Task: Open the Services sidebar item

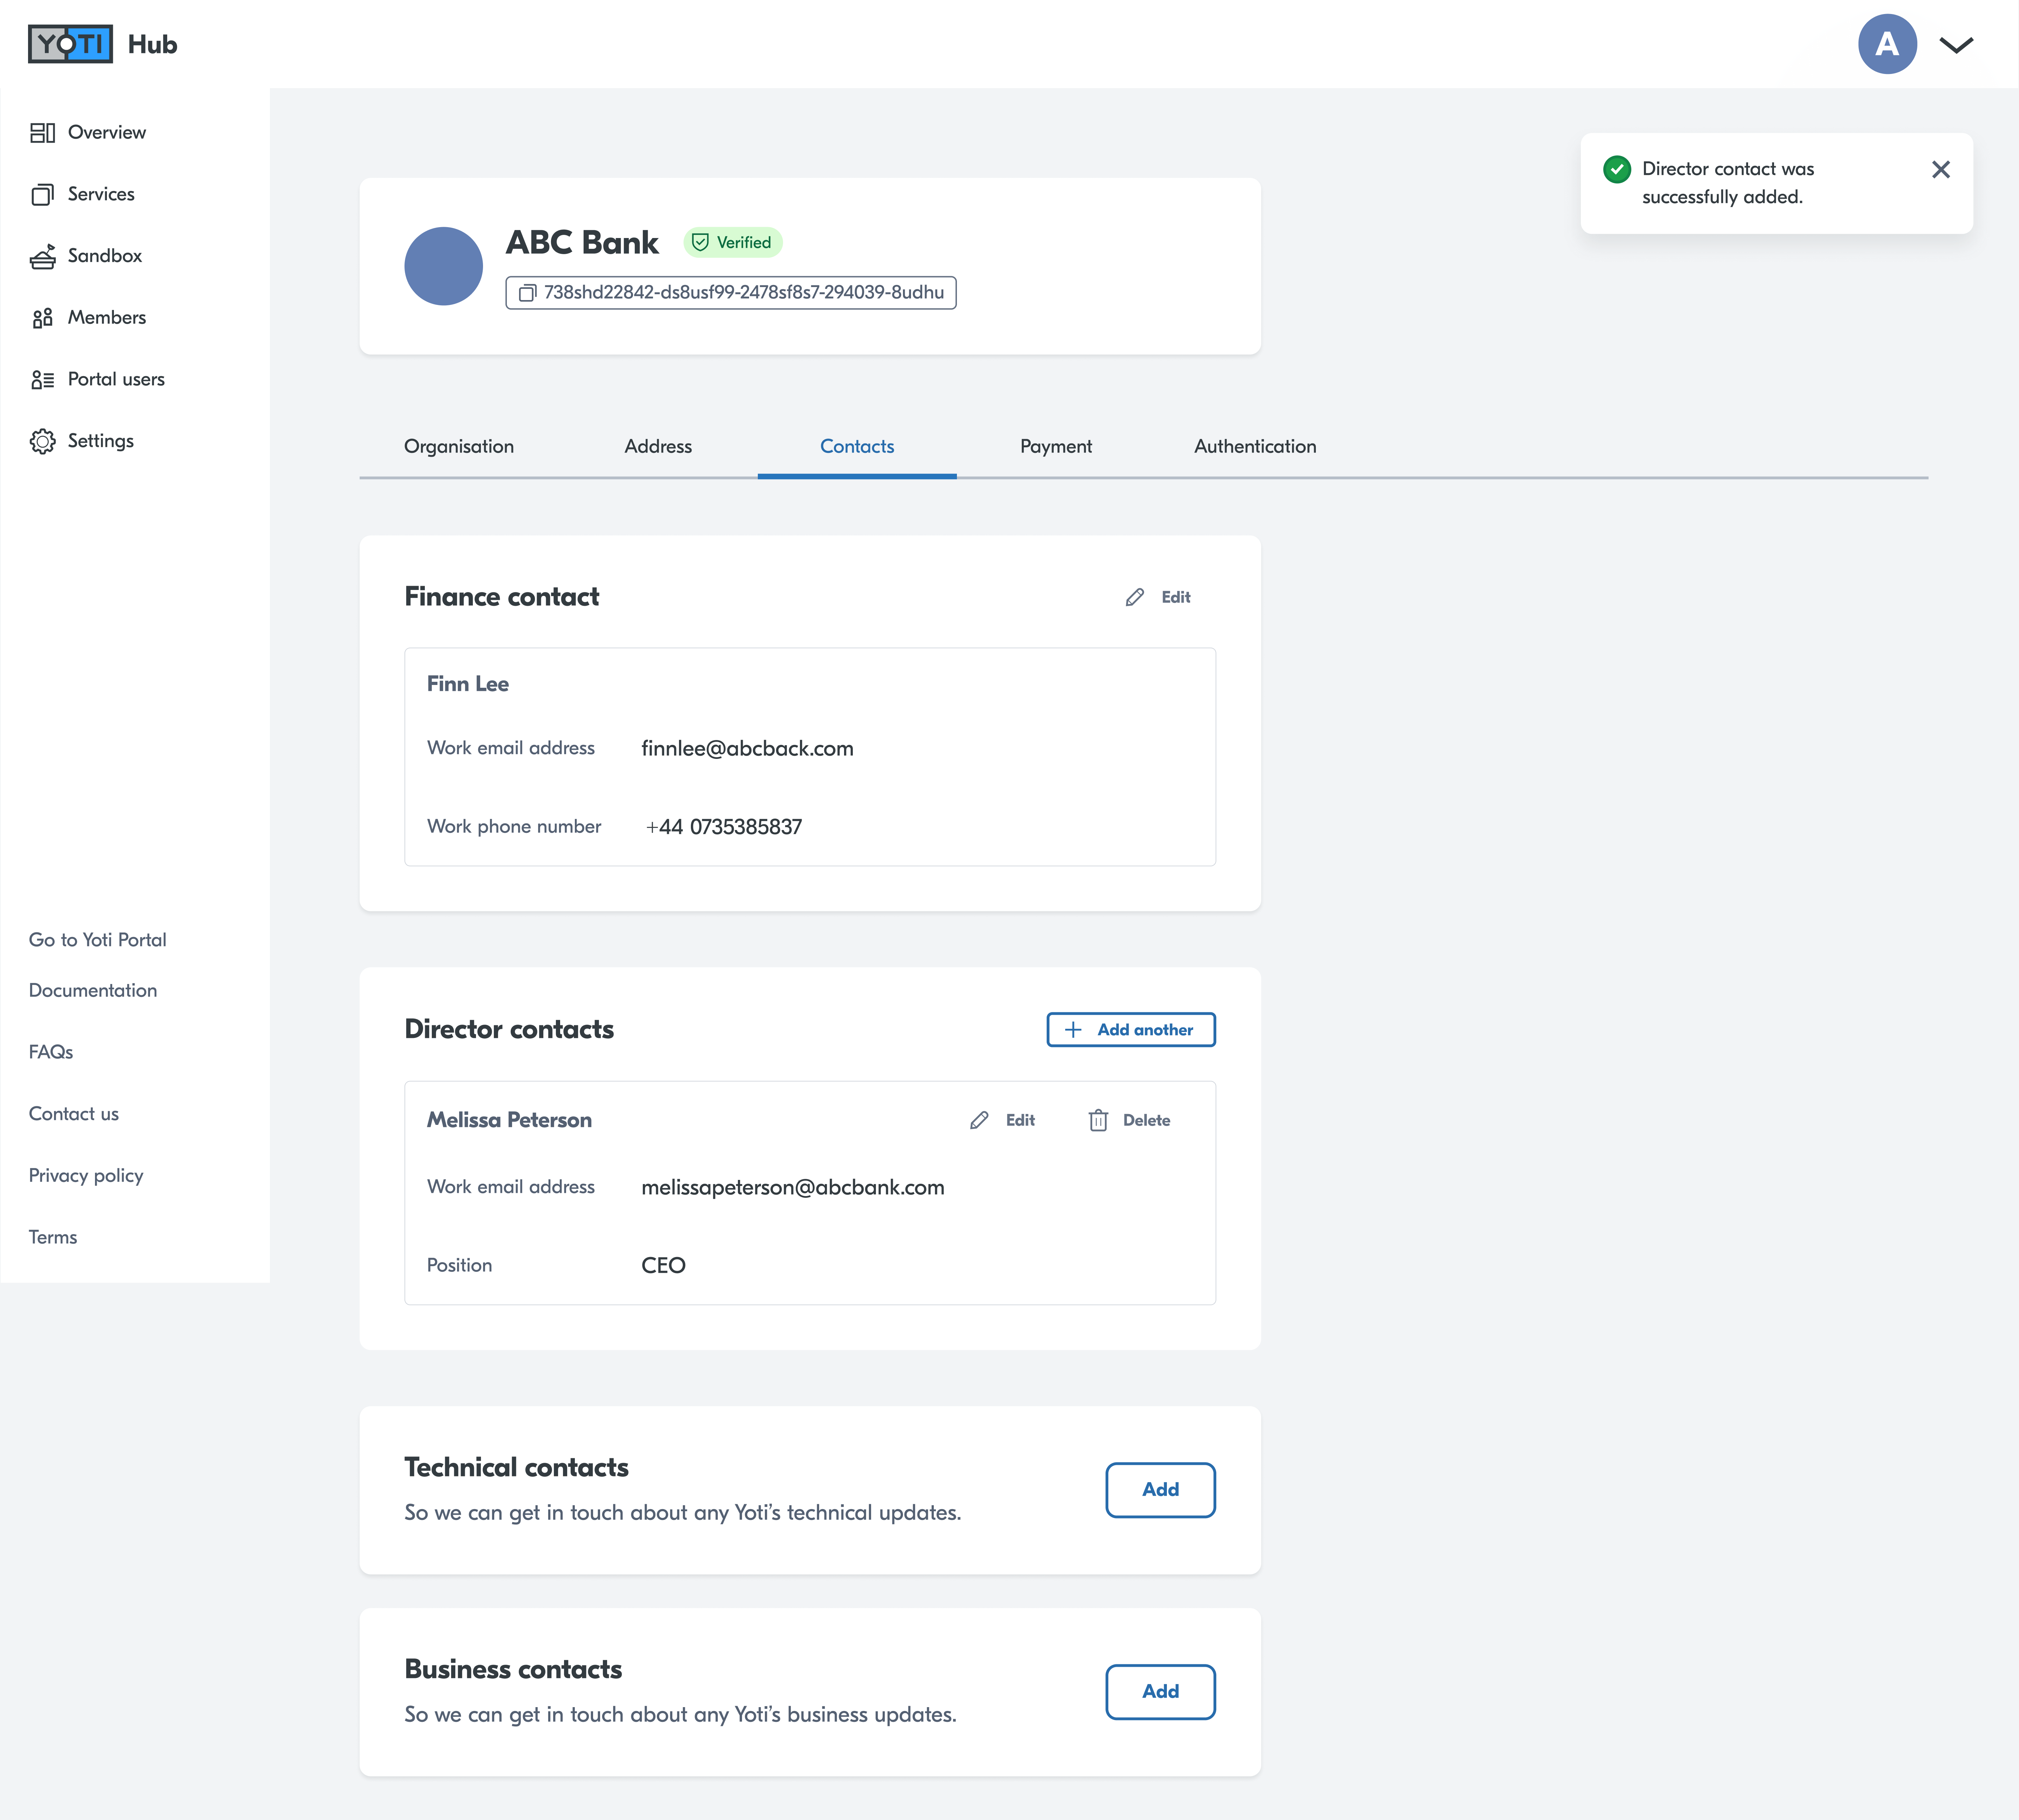Action: click(100, 194)
